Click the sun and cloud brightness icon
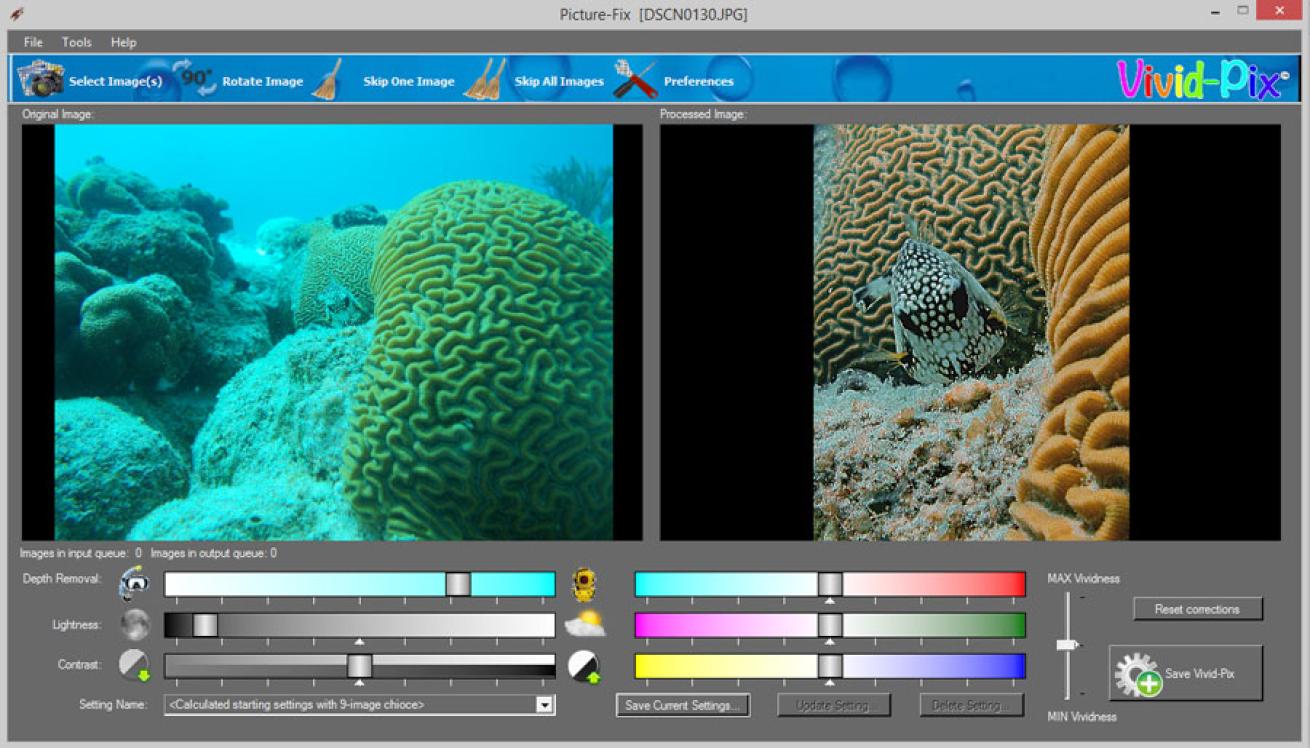Image resolution: width=1310 pixels, height=748 pixels. [585, 625]
